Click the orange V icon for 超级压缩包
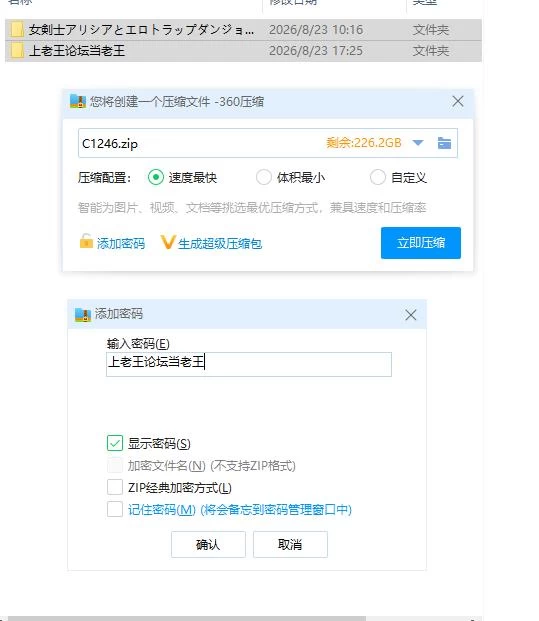This screenshot has height=621, width=539. pos(168,242)
